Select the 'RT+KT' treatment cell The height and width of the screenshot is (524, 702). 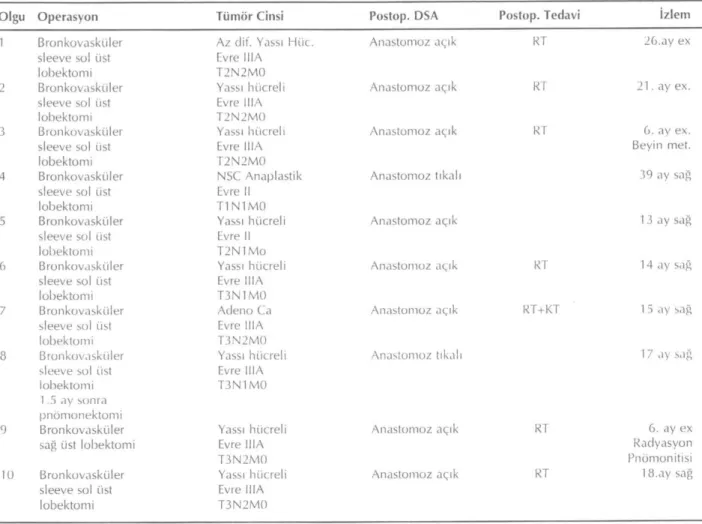point(541,309)
